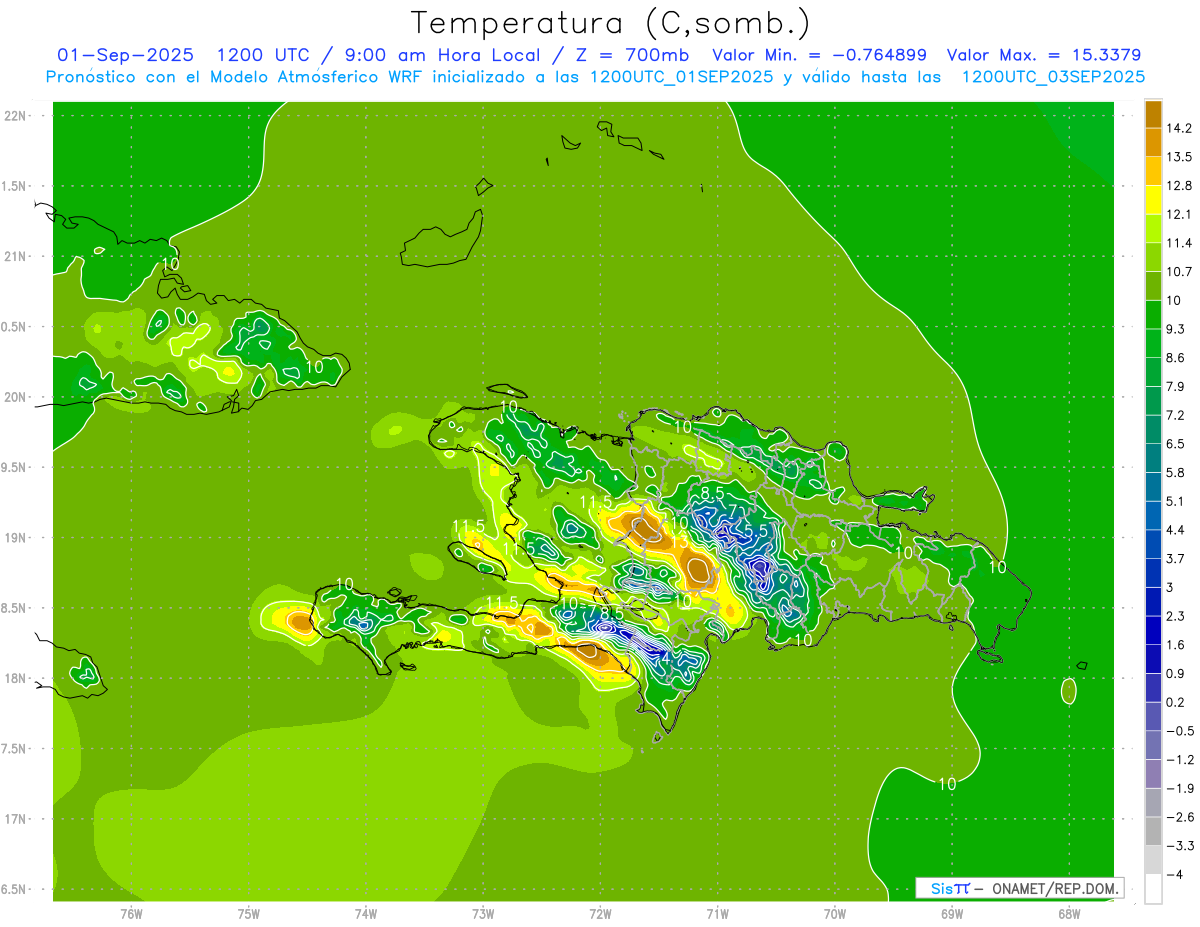1200x927 pixels.
Task: Click the legend band between 10.7 and 10
Action: [x=1153, y=286]
